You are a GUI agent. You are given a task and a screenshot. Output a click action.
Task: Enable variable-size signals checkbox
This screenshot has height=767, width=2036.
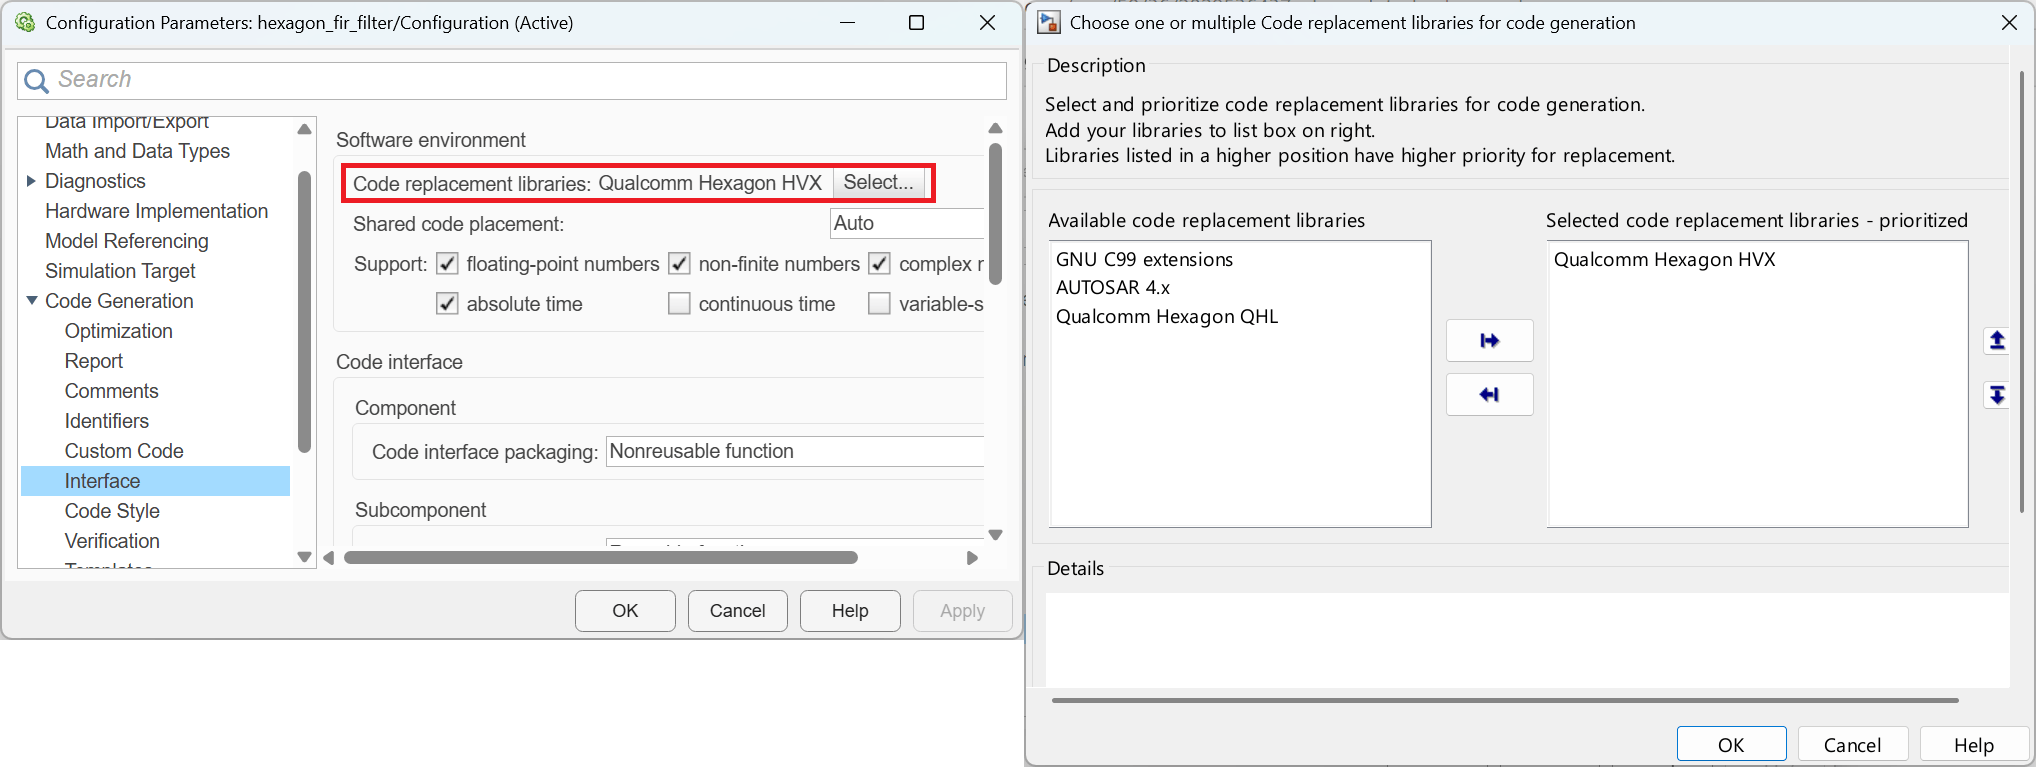tap(879, 304)
